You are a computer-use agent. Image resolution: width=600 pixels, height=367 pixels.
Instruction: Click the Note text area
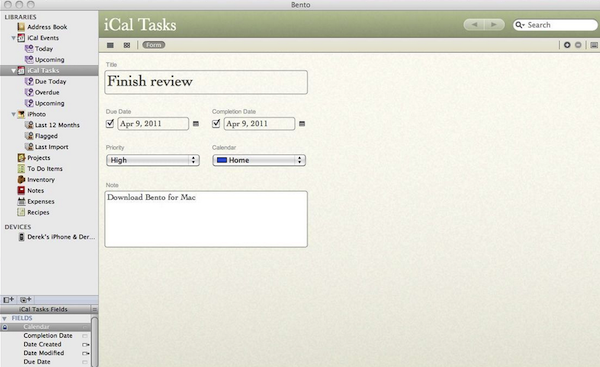[x=206, y=219]
